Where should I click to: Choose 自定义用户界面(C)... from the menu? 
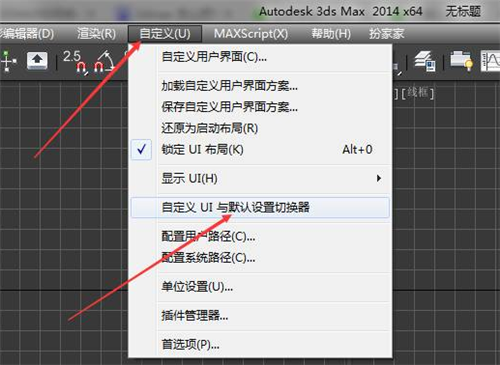click(x=260, y=57)
